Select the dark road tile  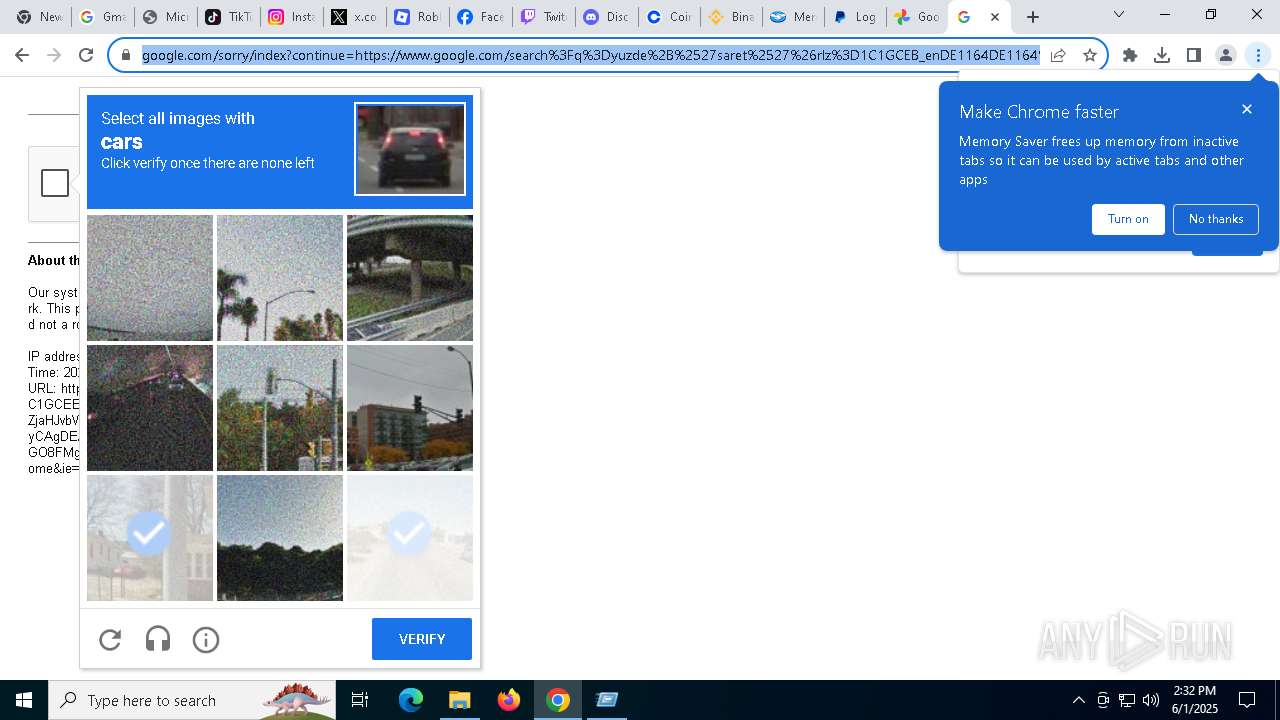pyautogui.click(x=150, y=408)
